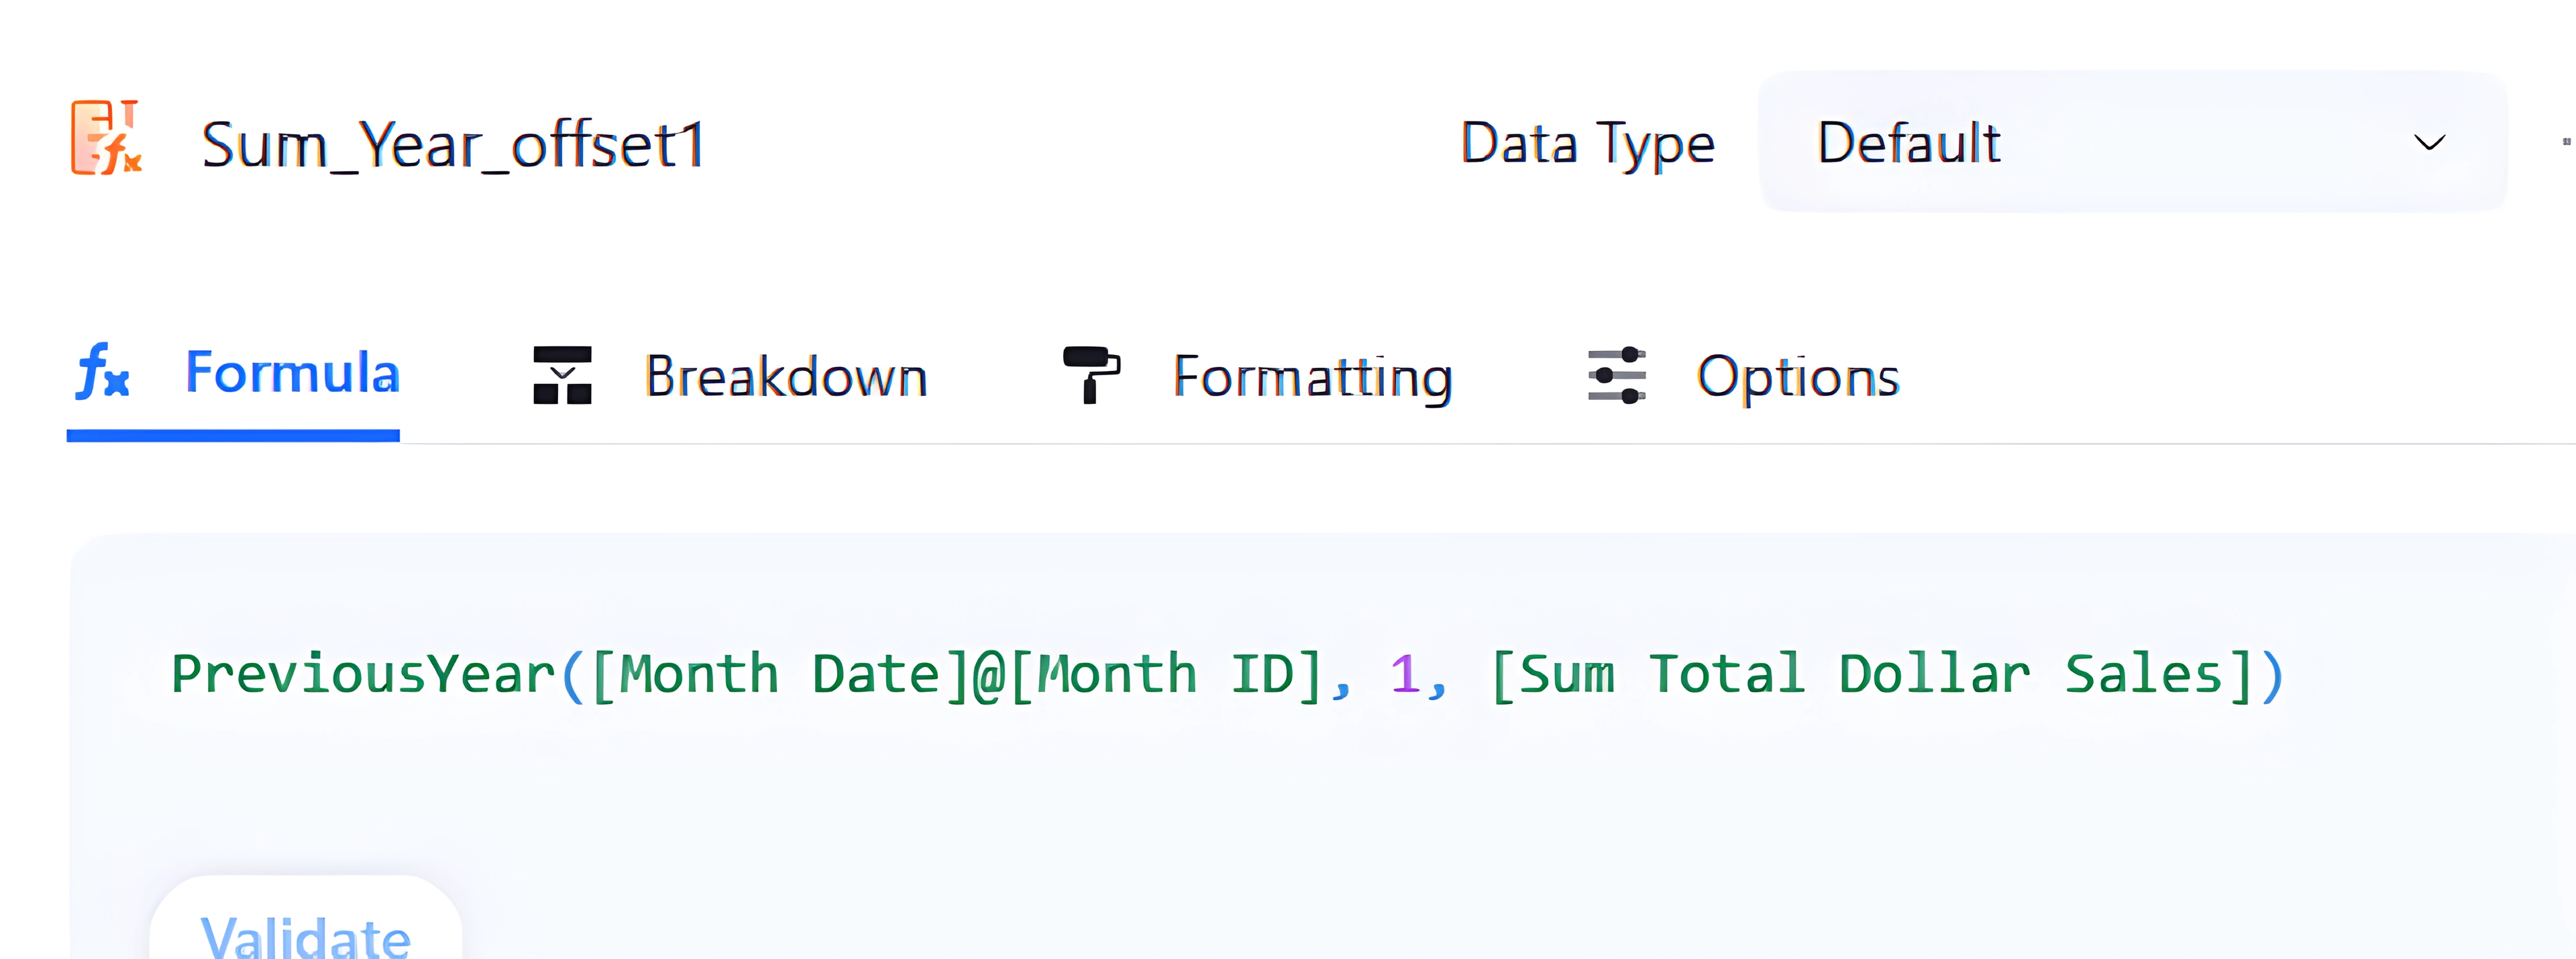Click [Sum Total Dollar Sales] in formula
Image resolution: width=2576 pixels, height=959 pixels.
[x=1870, y=674]
